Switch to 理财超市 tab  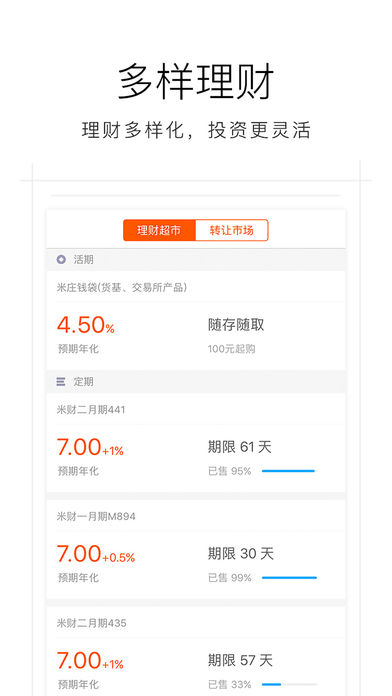pyautogui.click(x=159, y=230)
